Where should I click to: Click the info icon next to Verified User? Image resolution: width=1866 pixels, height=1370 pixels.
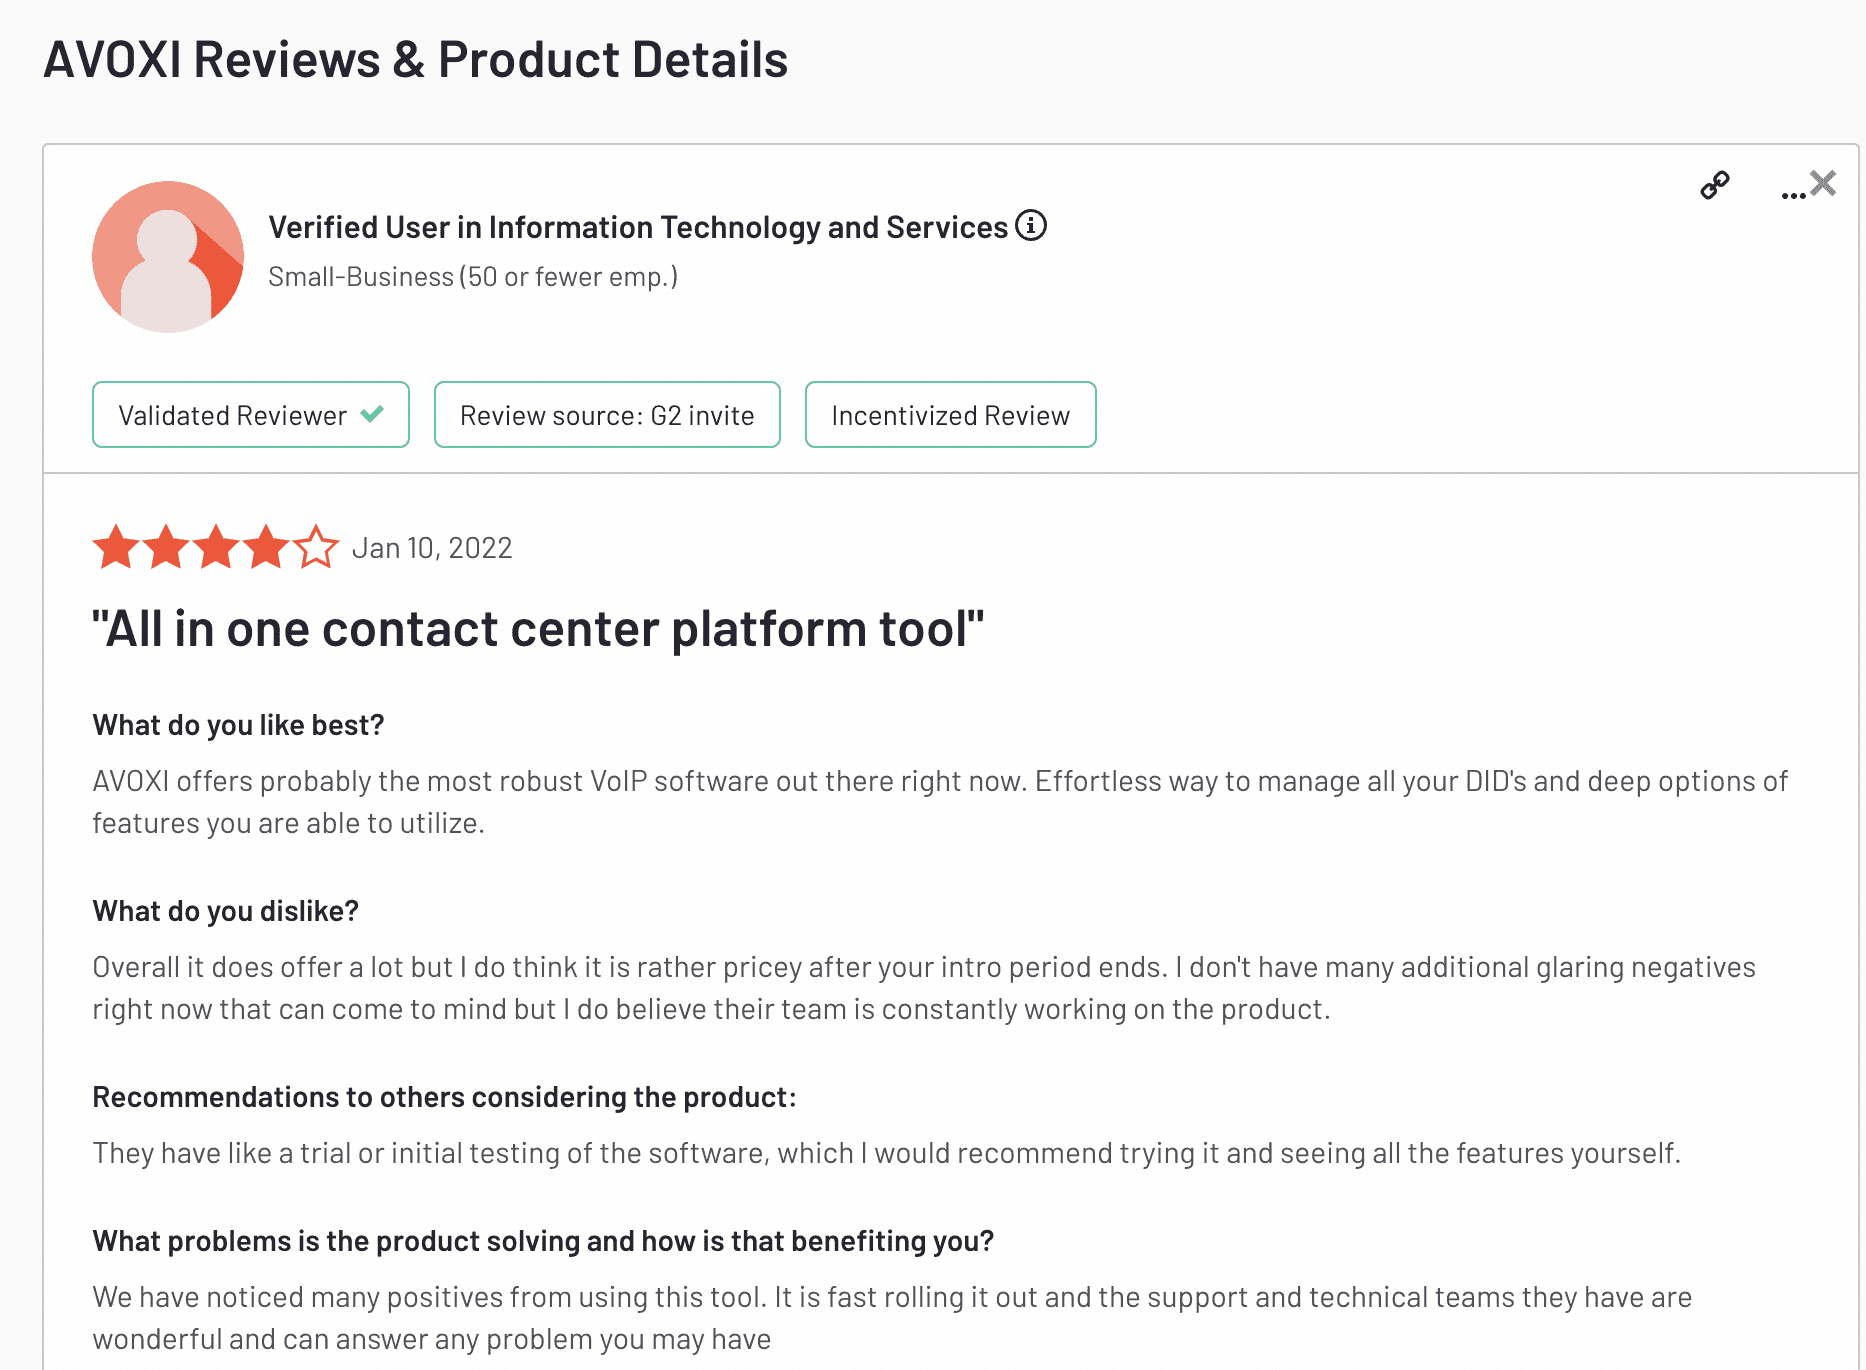pyautogui.click(x=1031, y=226)
